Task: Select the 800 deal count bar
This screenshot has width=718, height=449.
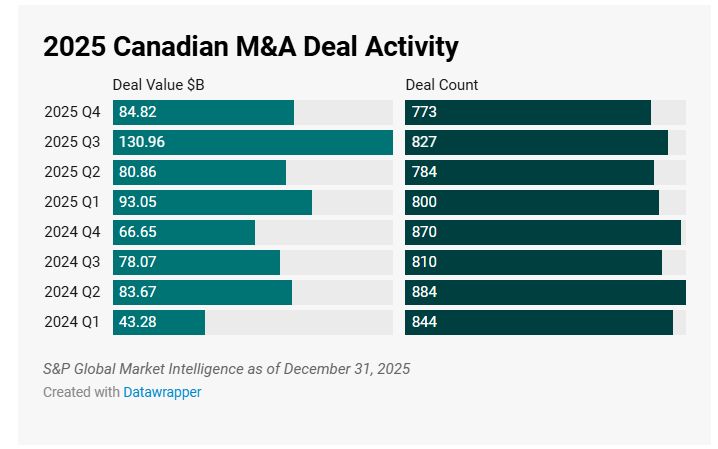Action: point(532,202)
